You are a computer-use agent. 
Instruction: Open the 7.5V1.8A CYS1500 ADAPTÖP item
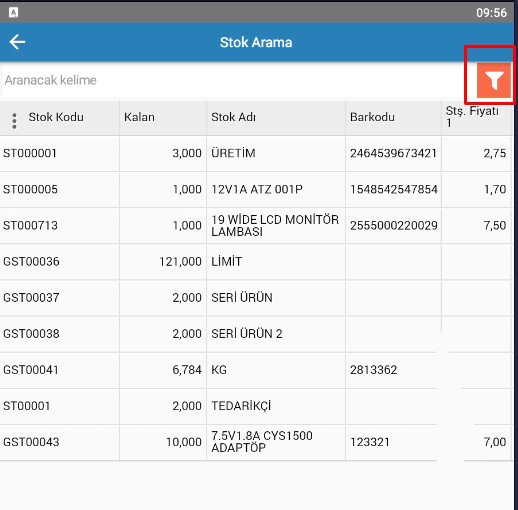pyautogui.click(x=256, y=442)
